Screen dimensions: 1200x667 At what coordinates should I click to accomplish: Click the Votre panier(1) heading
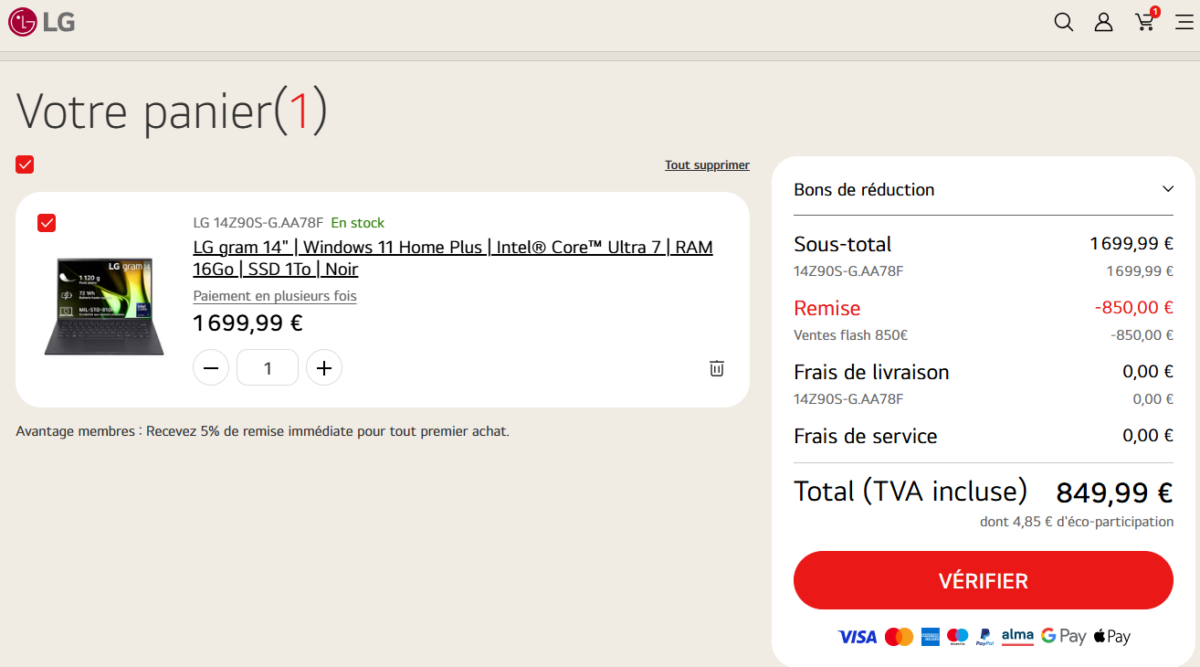[171, 110]
